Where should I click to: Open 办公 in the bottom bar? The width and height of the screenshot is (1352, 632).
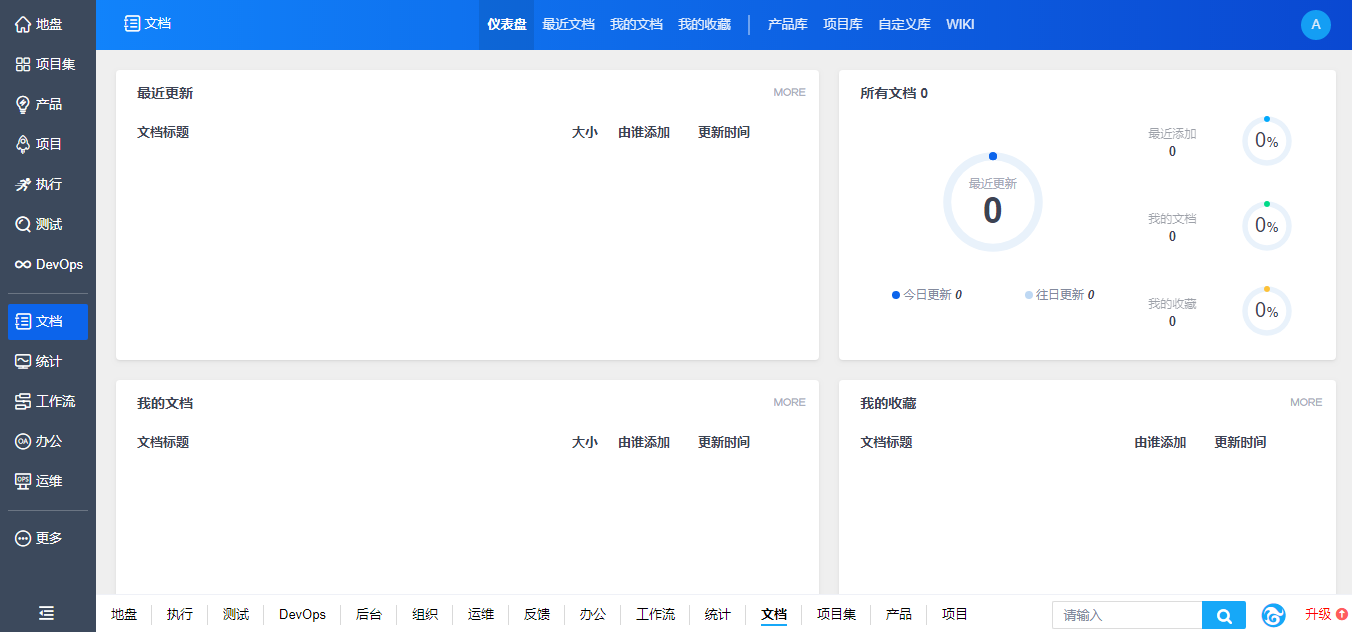pos(593,614)
